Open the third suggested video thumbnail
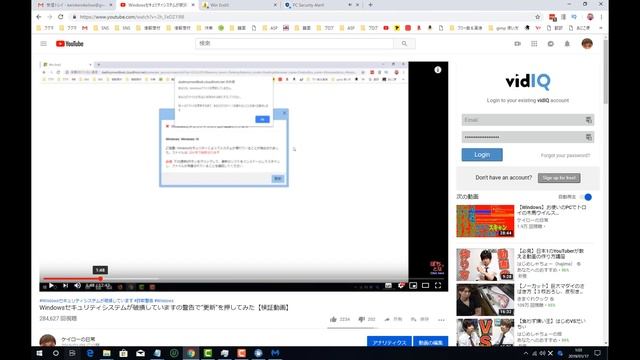 click(485, 300)
